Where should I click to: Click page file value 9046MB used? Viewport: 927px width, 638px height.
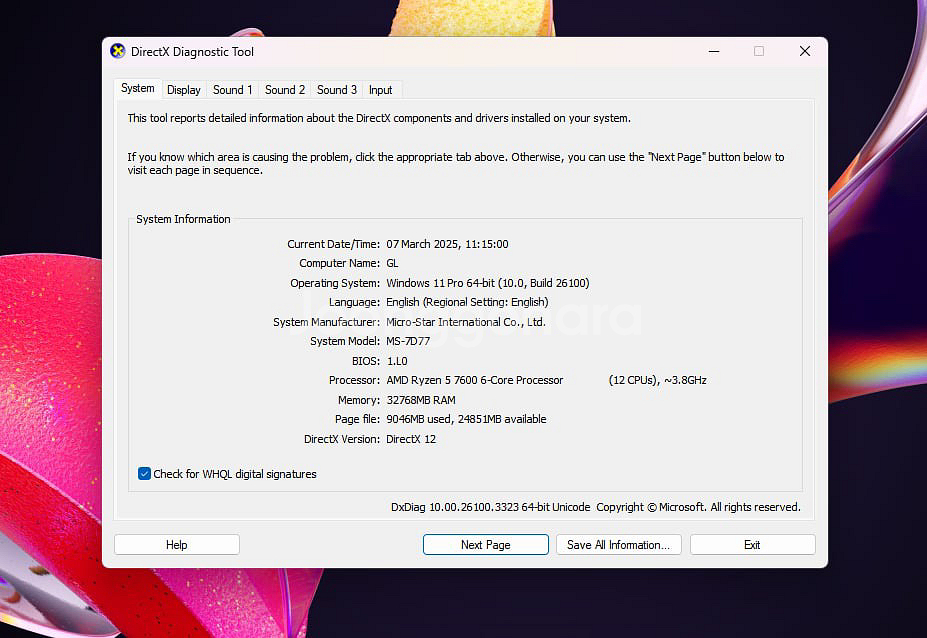coord(420,419)
